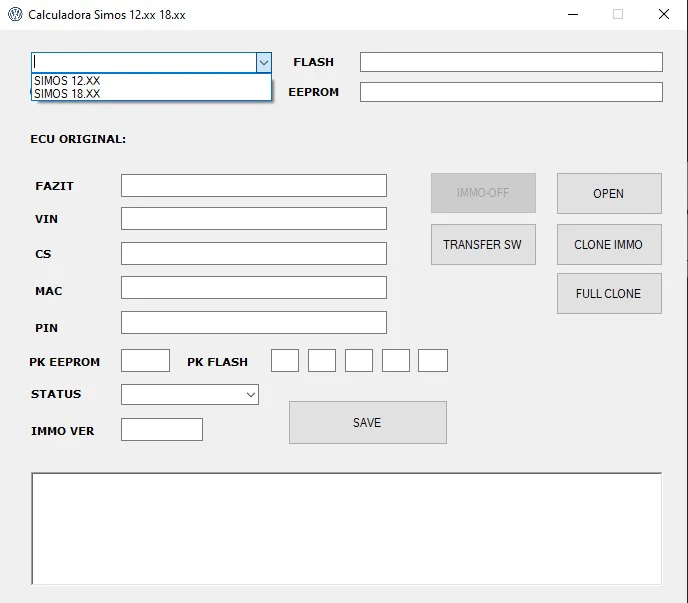
Task: Click inside the large log output box
Action: click(347, 529)
